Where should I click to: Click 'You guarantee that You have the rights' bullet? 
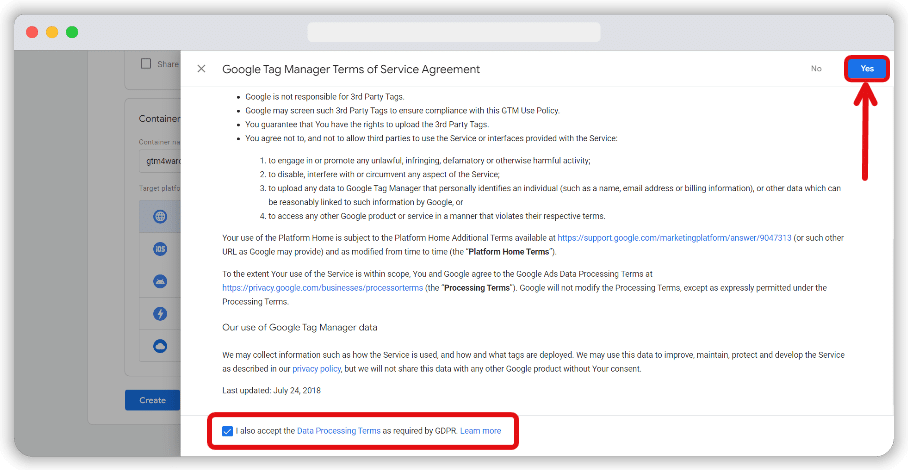(x=367, y=124)
